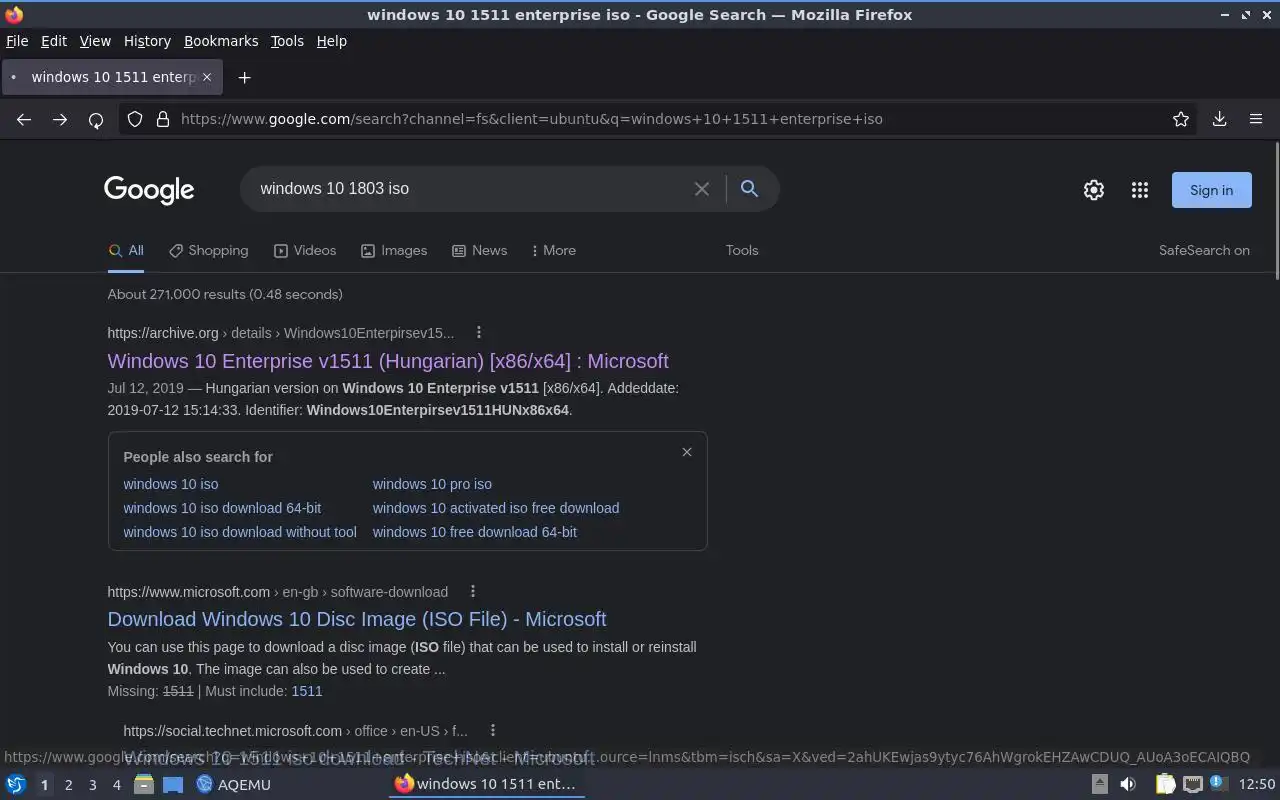Switch to workspace 2
Viewport: 1280px width, 800px height.
pos(68,785)
